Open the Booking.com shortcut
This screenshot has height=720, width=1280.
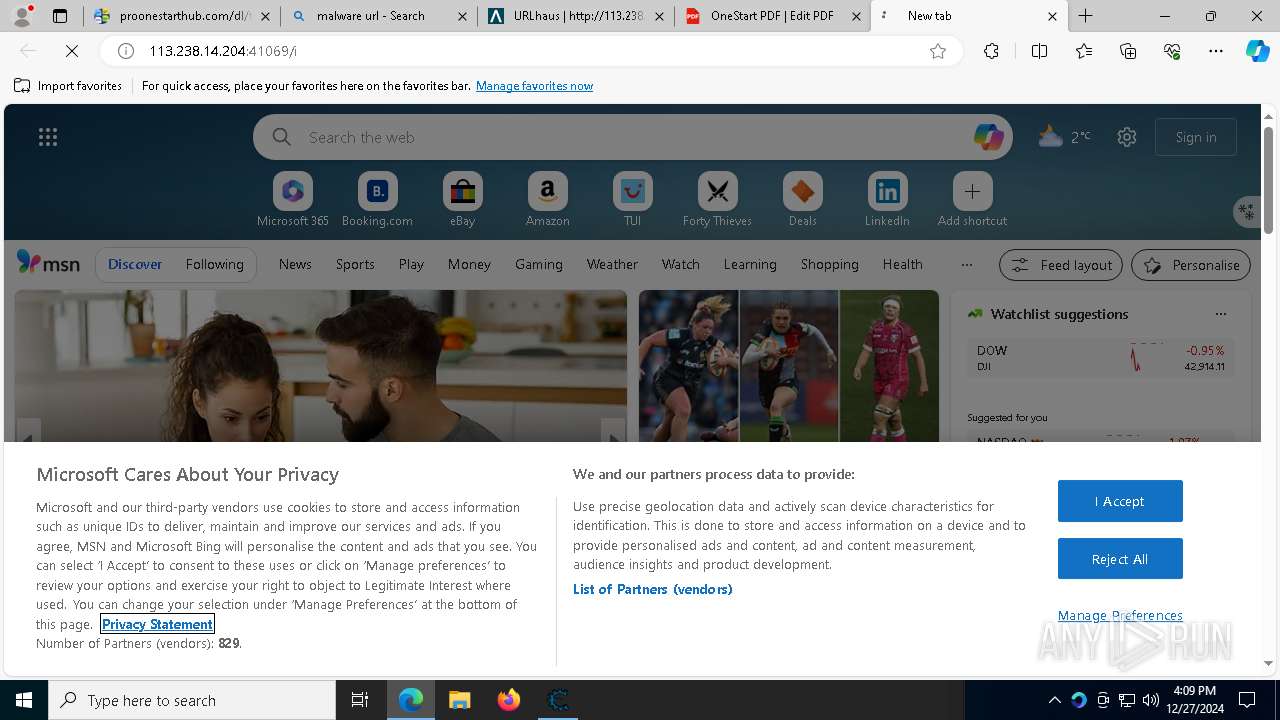pos(377,199)
